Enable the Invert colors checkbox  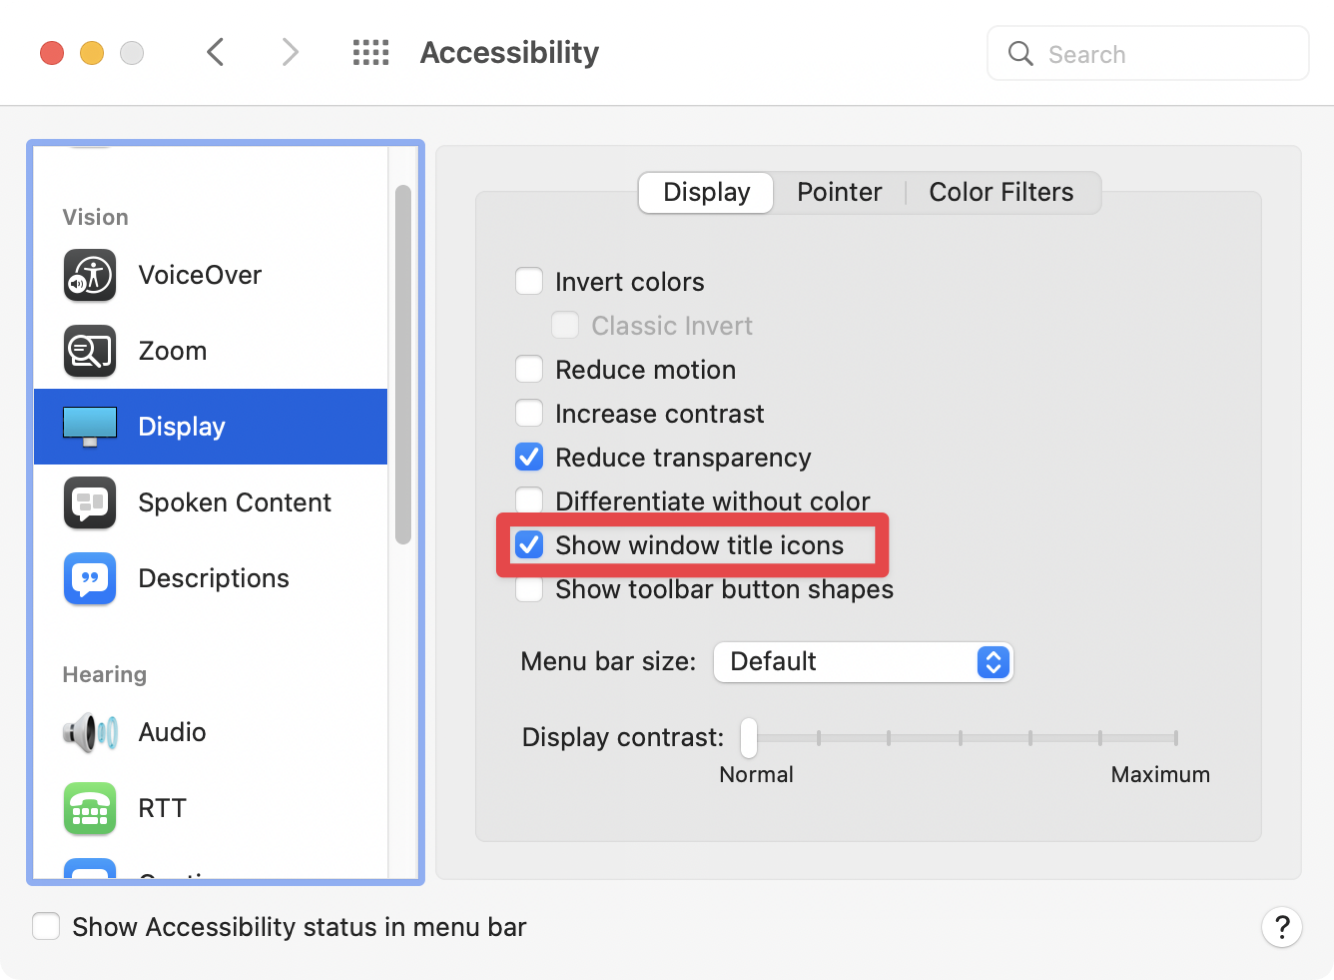(x=529, y=282)
